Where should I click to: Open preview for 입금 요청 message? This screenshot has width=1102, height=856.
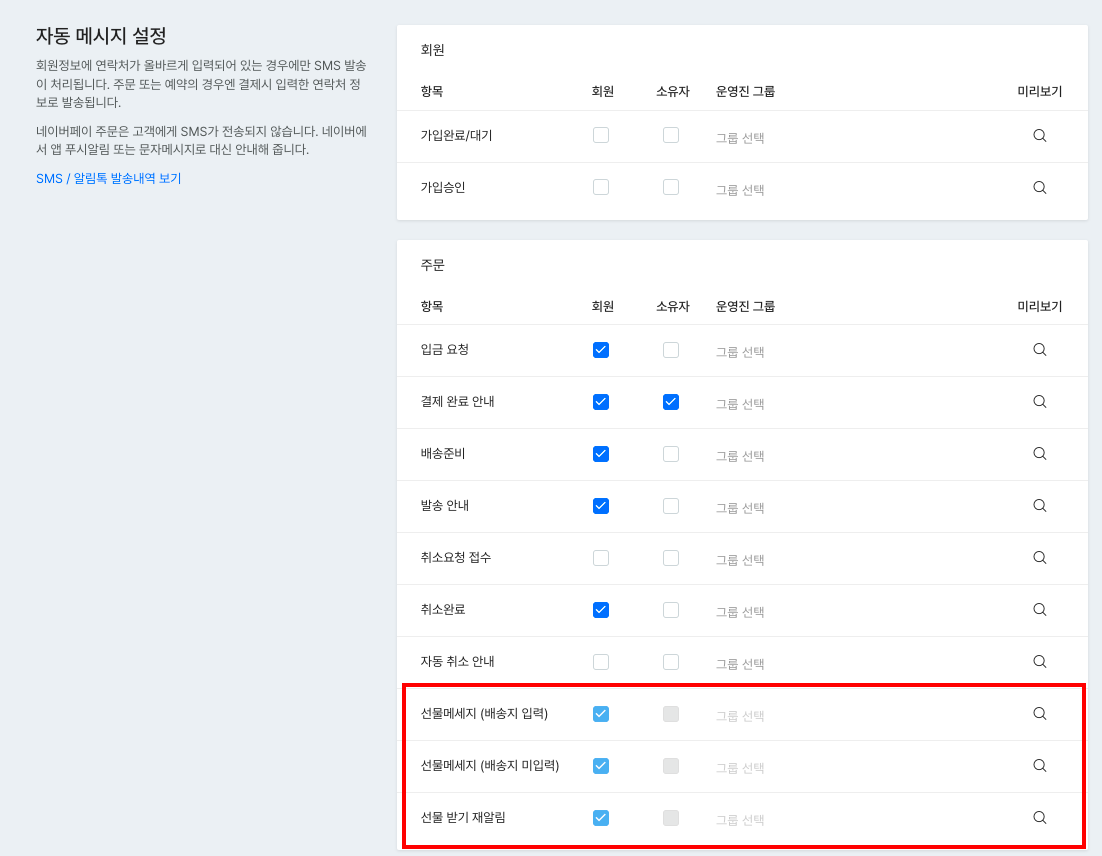(1039, 350)
